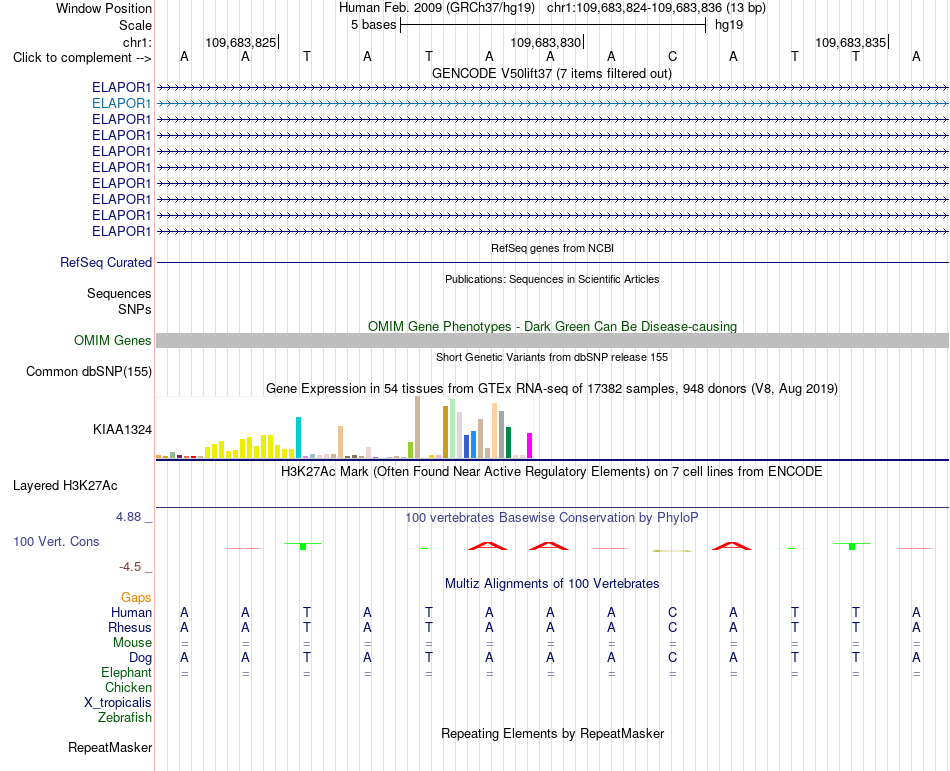Image resolution: width=950 pixels, height=771 pixels.
Task: Select the Dog species label
Action: (x=140, y=657)
